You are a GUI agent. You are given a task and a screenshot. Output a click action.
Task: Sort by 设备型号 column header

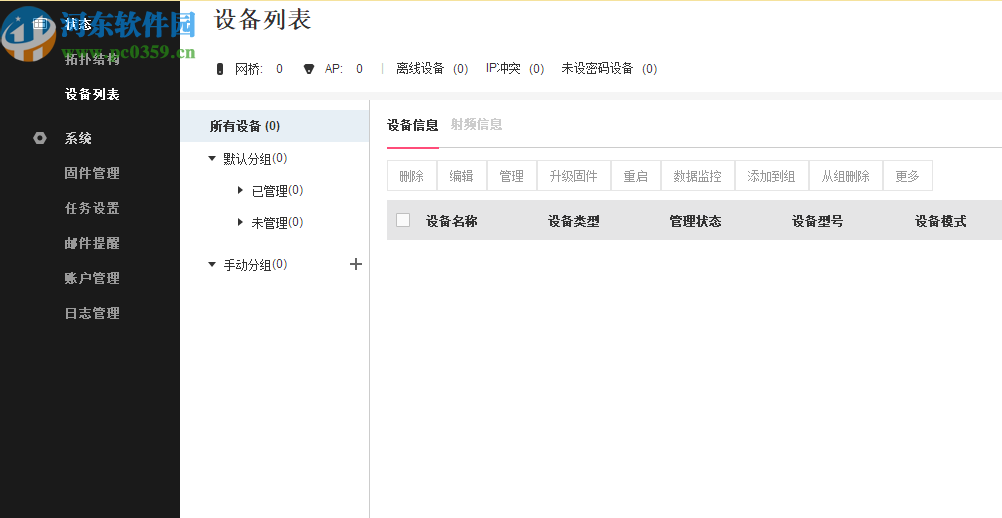(817, 221)
